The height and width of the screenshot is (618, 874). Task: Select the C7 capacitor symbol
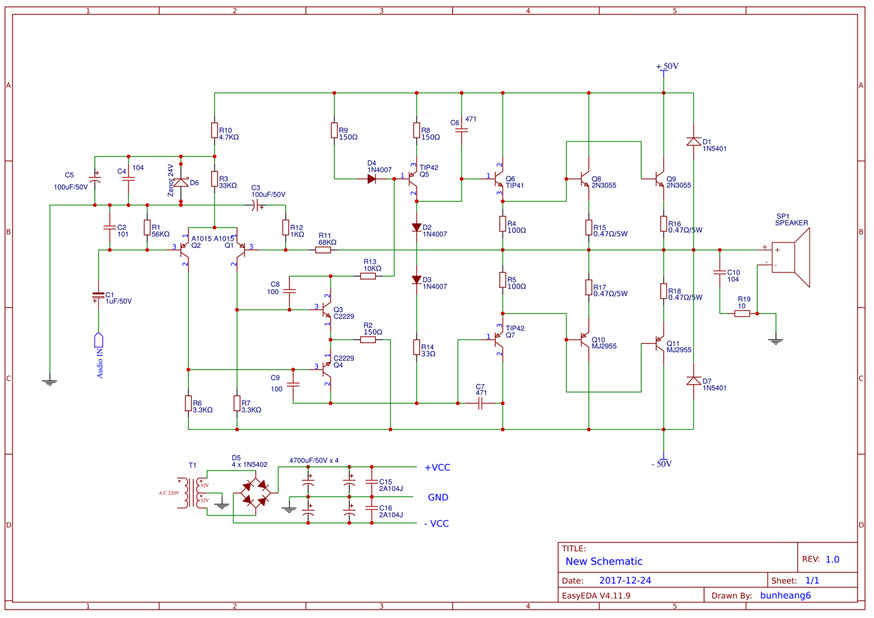480,403
